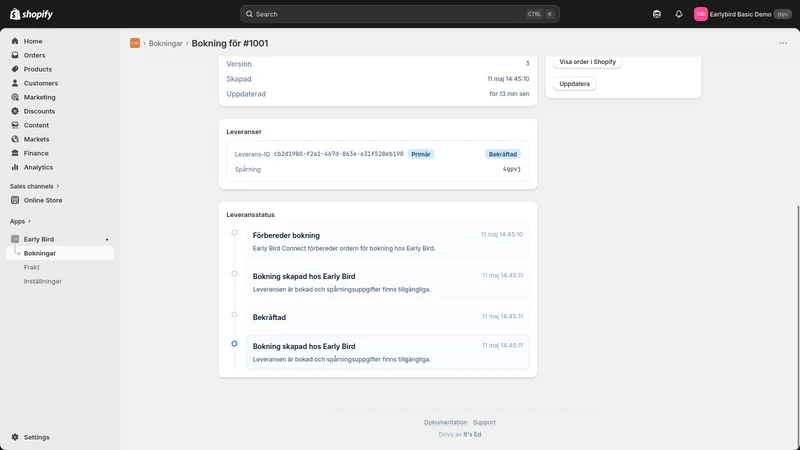The height and width of the screenshot is (450, 800).
Task: Open the three-dot page actions menu
Action: coord(783,43)
